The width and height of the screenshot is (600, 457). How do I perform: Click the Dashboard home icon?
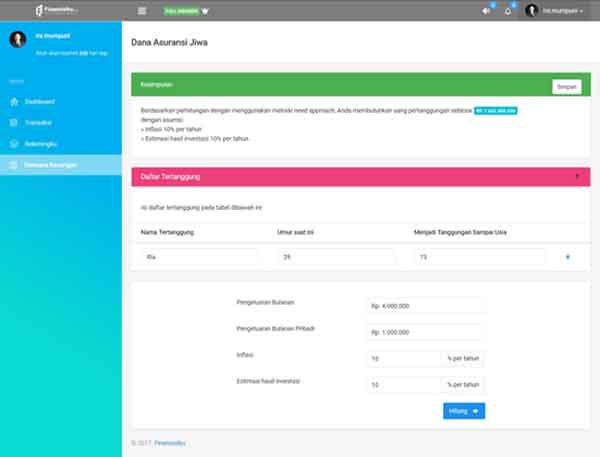(13, 102)
